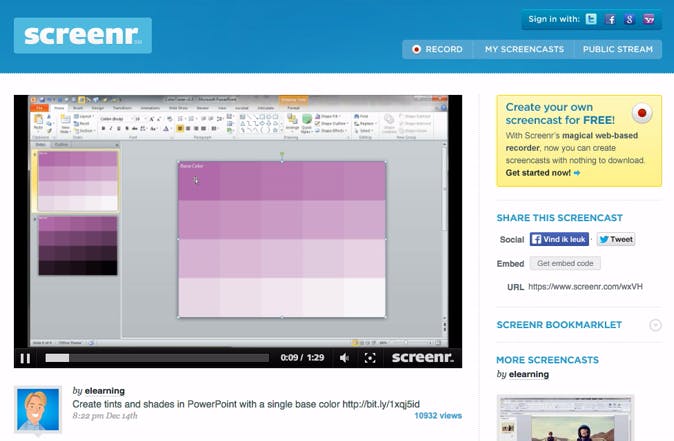Go to MY SCREENCASTS

(x=524, y=49)
